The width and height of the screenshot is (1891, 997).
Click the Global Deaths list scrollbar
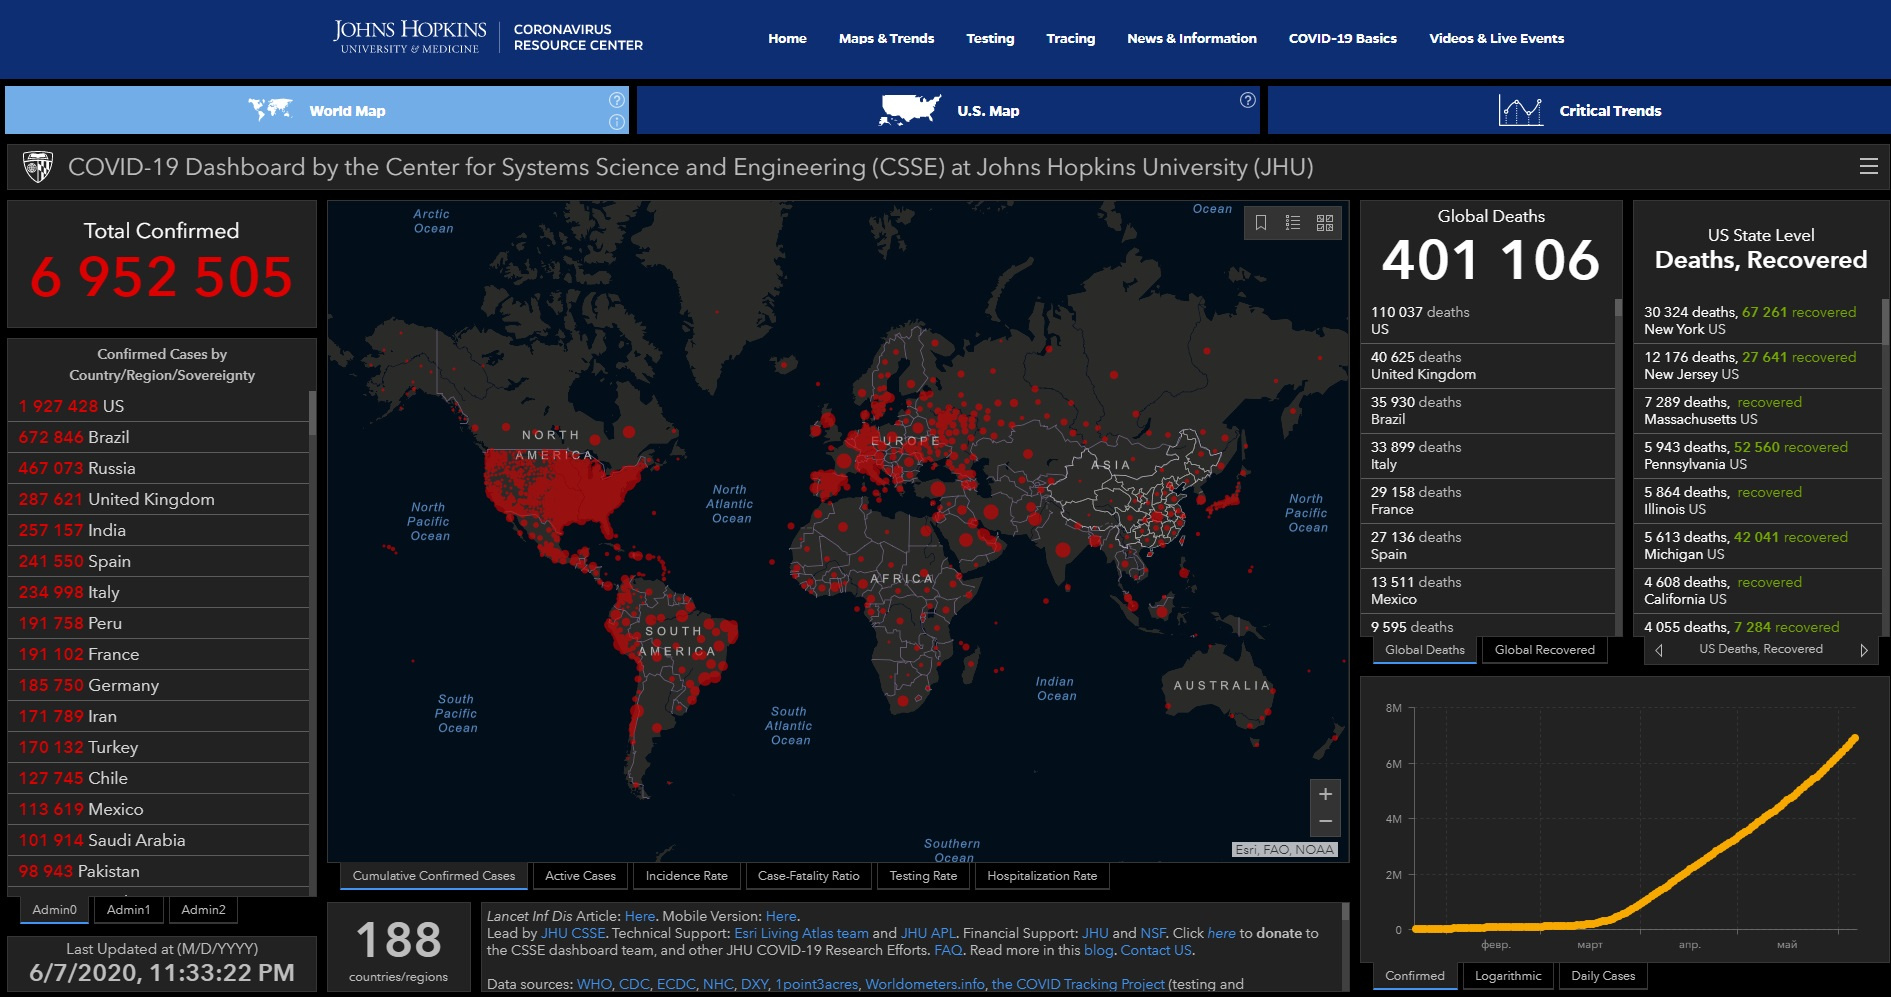(x=1618, y=308)
